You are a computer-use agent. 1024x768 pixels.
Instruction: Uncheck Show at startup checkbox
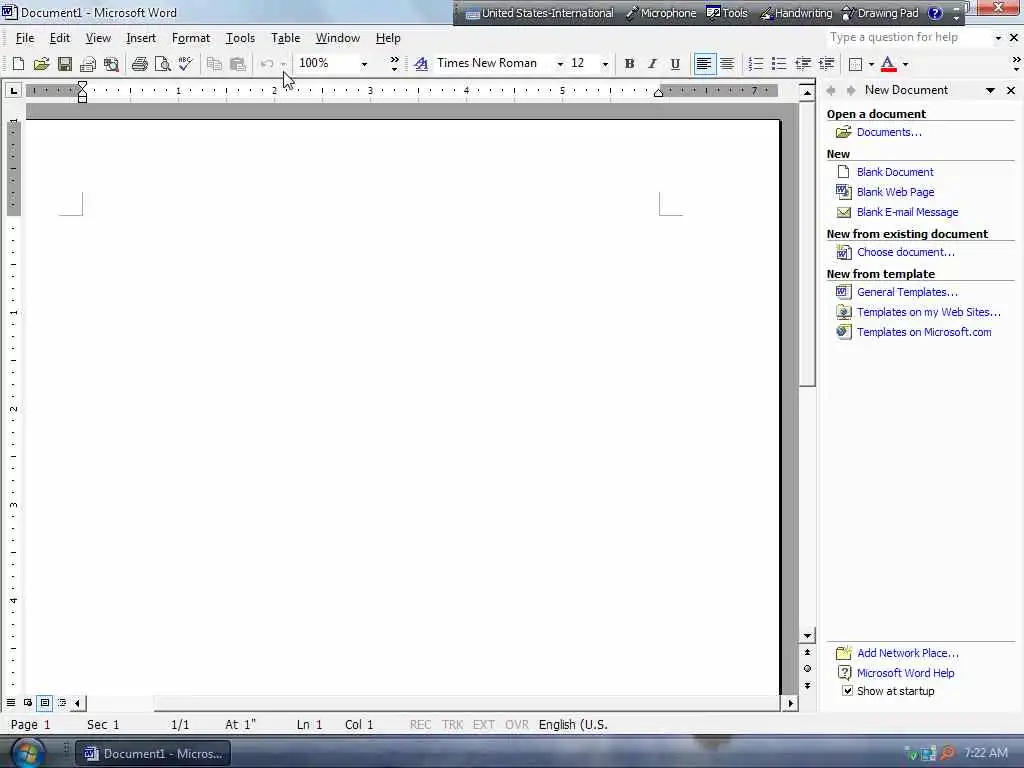pyautogui.click(x=847, y=691)
